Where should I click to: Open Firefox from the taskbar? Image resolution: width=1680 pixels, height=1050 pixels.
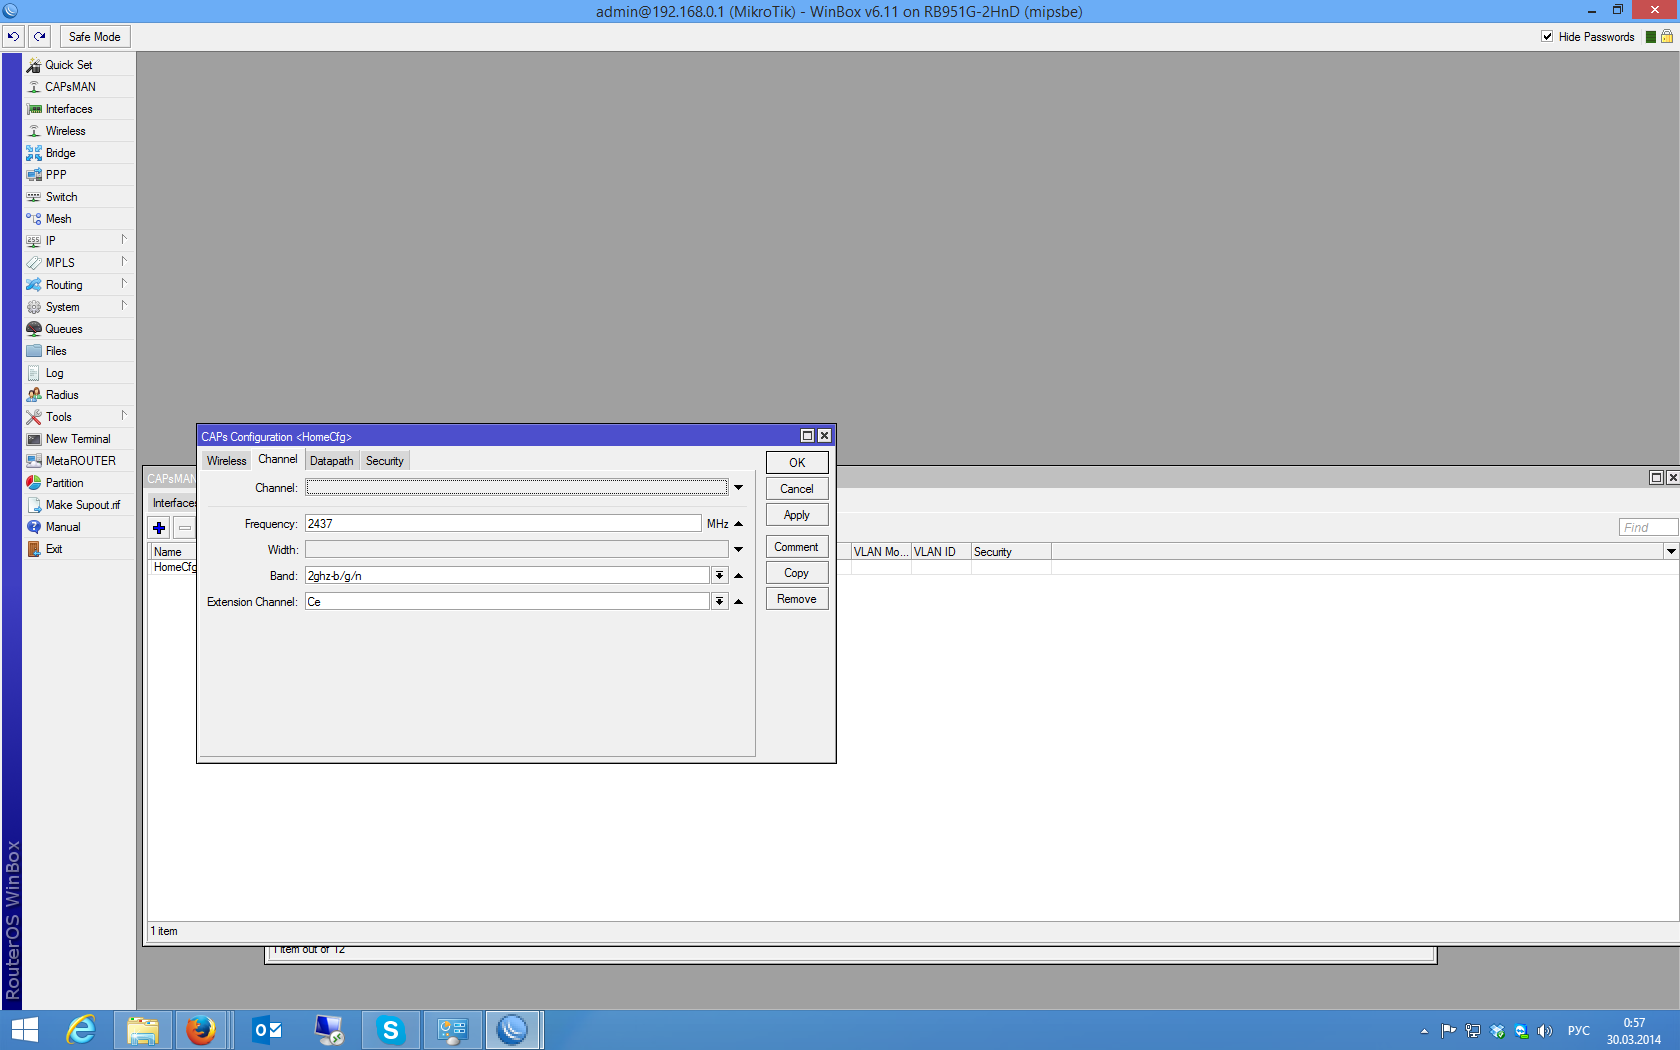tap(201, 1029)
